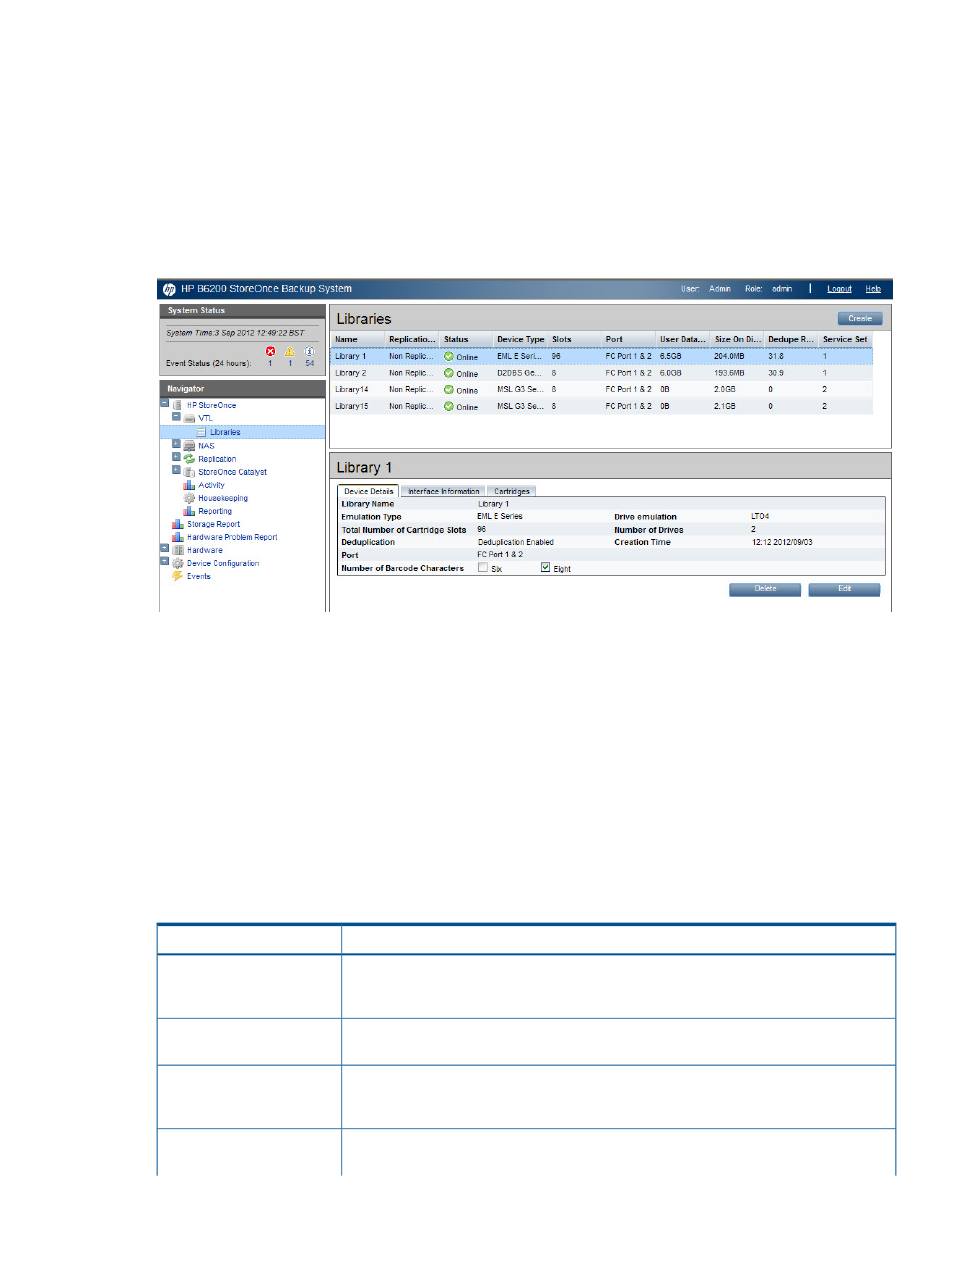Select the Library 2 row
Screen dimensions: 954x1270
tap(601, 373)
